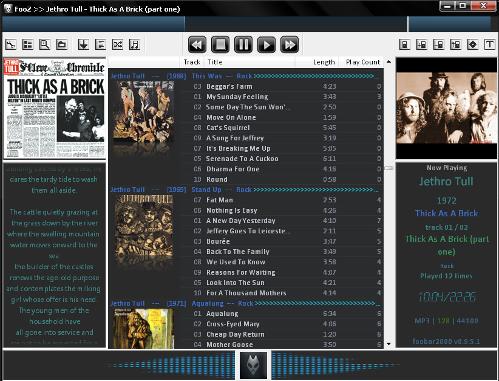The image size is (499, 381).
Task: Click the T text toolbar icon
Action: (x=490, y=44)
